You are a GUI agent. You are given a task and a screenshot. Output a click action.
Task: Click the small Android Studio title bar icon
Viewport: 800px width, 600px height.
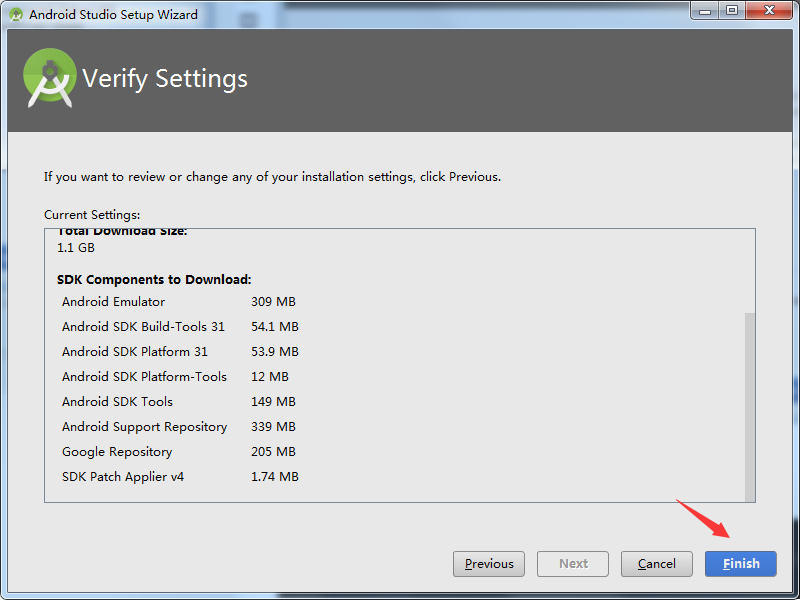(16, 14)
